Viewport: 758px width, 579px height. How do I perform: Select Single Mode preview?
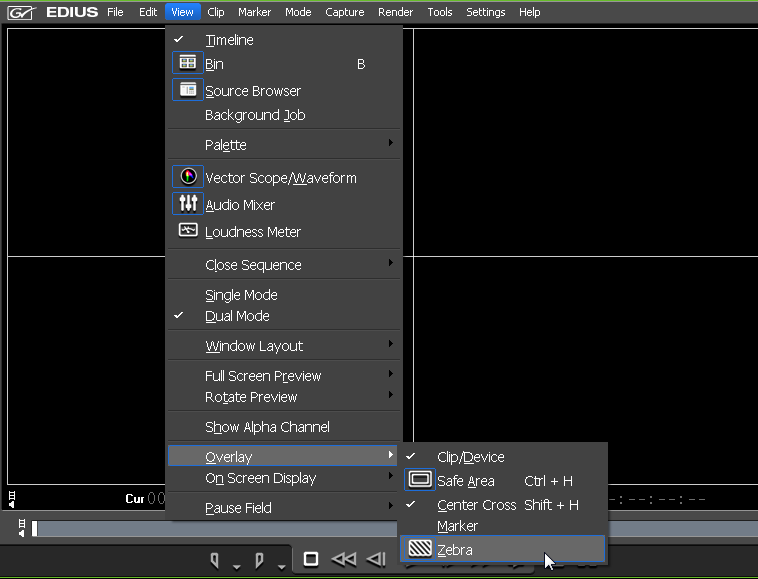(241, 295)
